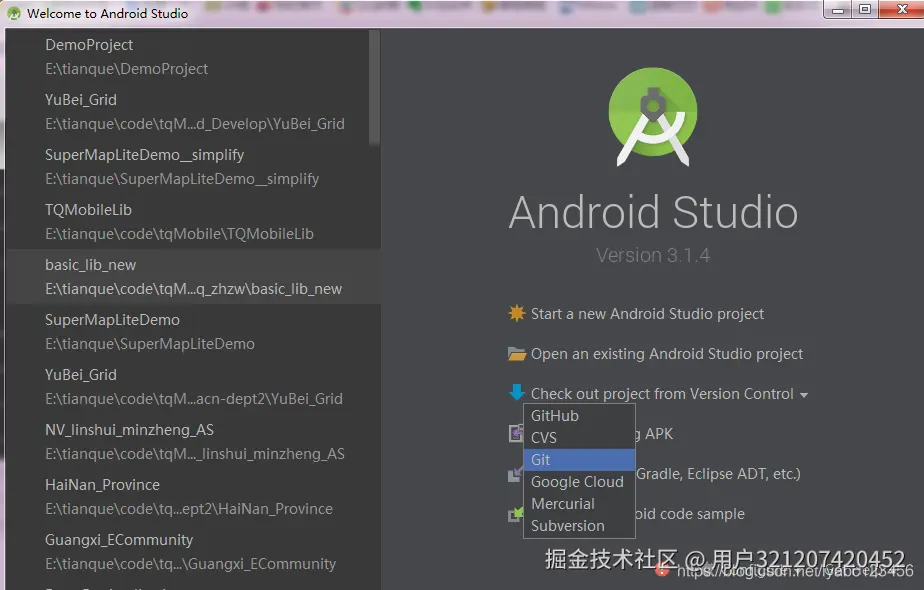This screenshot has width=924, height=590.
Task: Pick Subversion from the checkout menu
Action: pos(579,526)
